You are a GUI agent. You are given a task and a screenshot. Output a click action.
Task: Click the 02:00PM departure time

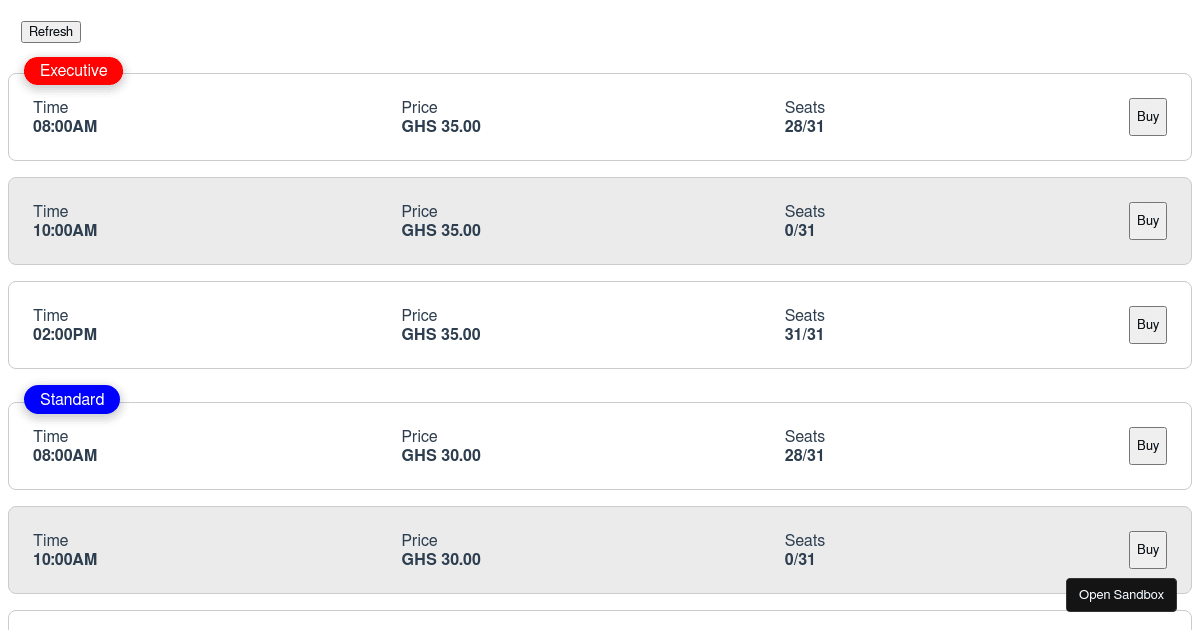pyautogui.click(x=65, y=335)
